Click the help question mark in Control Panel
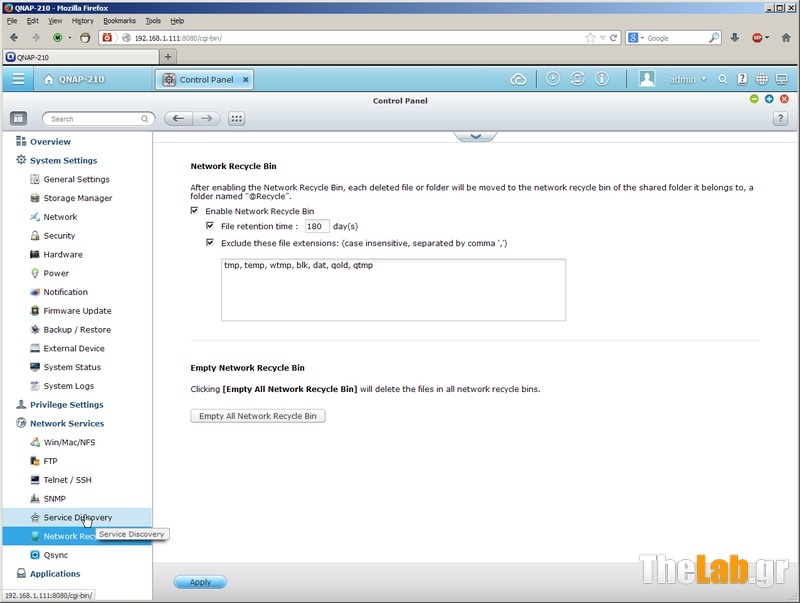800x603 pixels. (780, 118)
